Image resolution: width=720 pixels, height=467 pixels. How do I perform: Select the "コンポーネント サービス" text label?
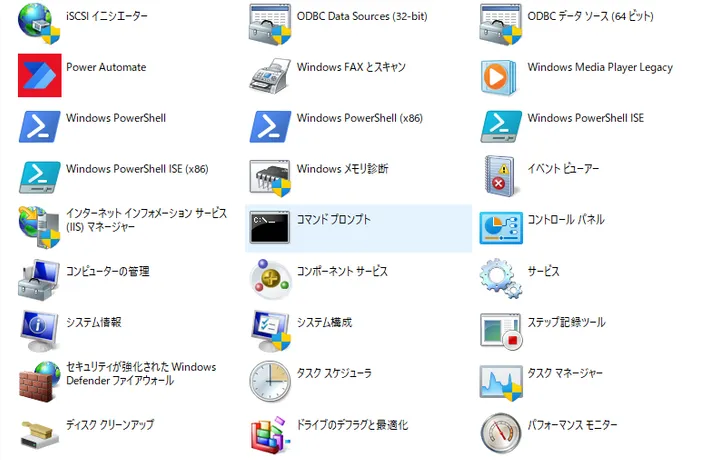[342, 271]
